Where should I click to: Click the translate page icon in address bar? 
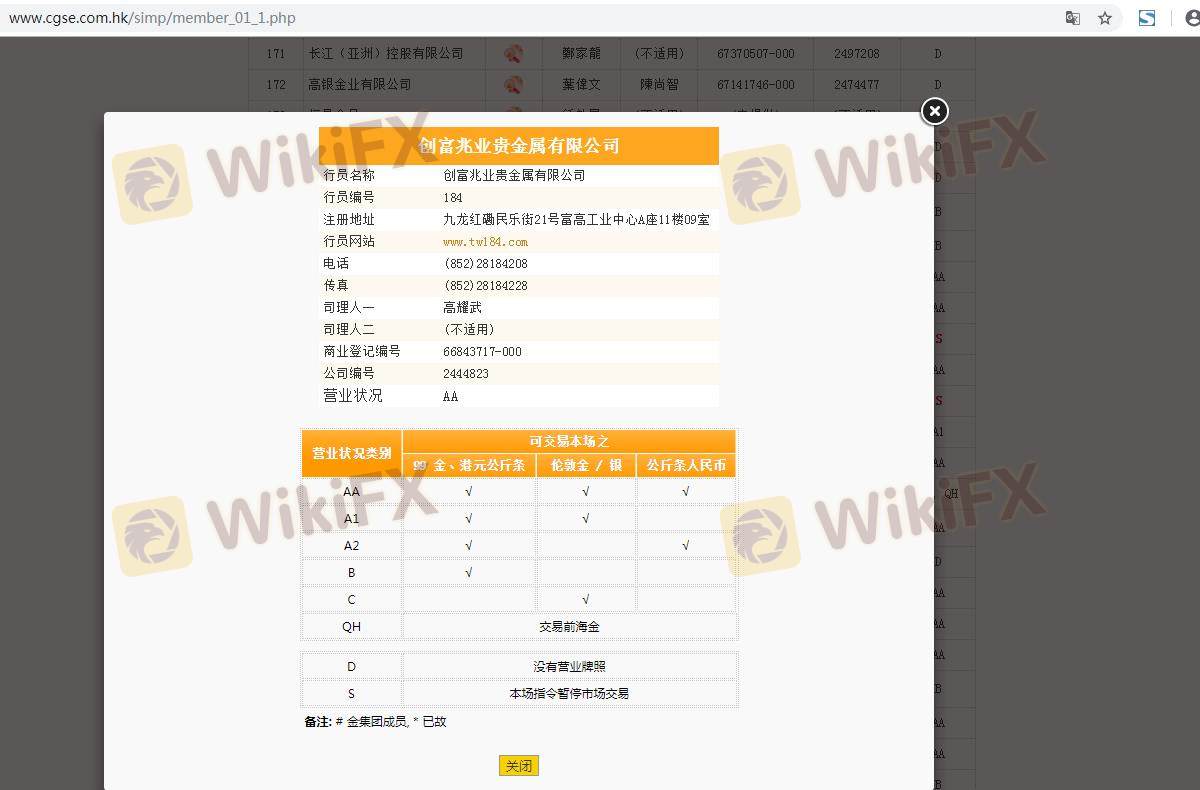point(1072,18)
